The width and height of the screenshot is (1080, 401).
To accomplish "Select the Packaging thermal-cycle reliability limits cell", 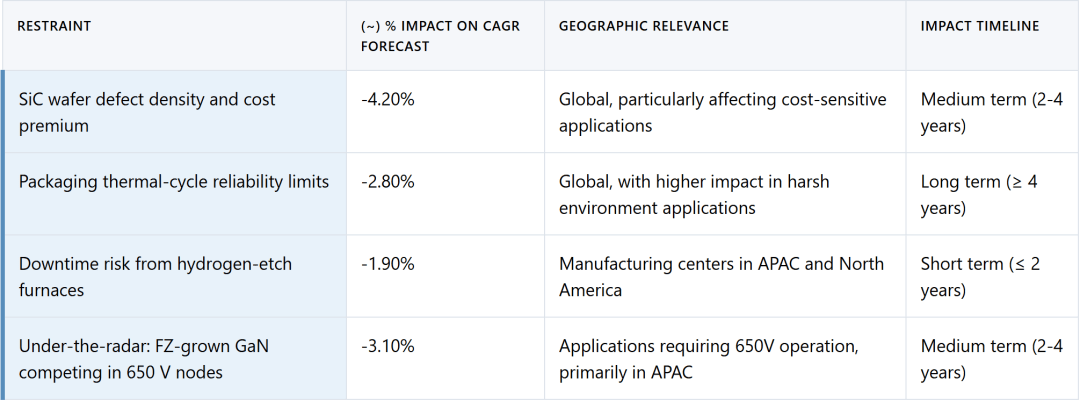I will point(173,182).
